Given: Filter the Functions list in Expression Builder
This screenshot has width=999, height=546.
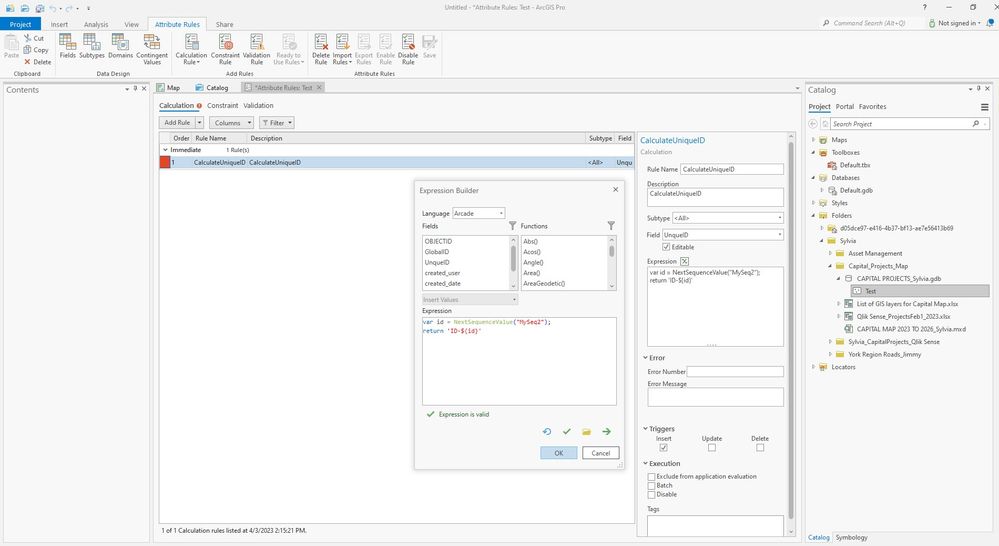Looking at the screenshot, I should (611, 226).
